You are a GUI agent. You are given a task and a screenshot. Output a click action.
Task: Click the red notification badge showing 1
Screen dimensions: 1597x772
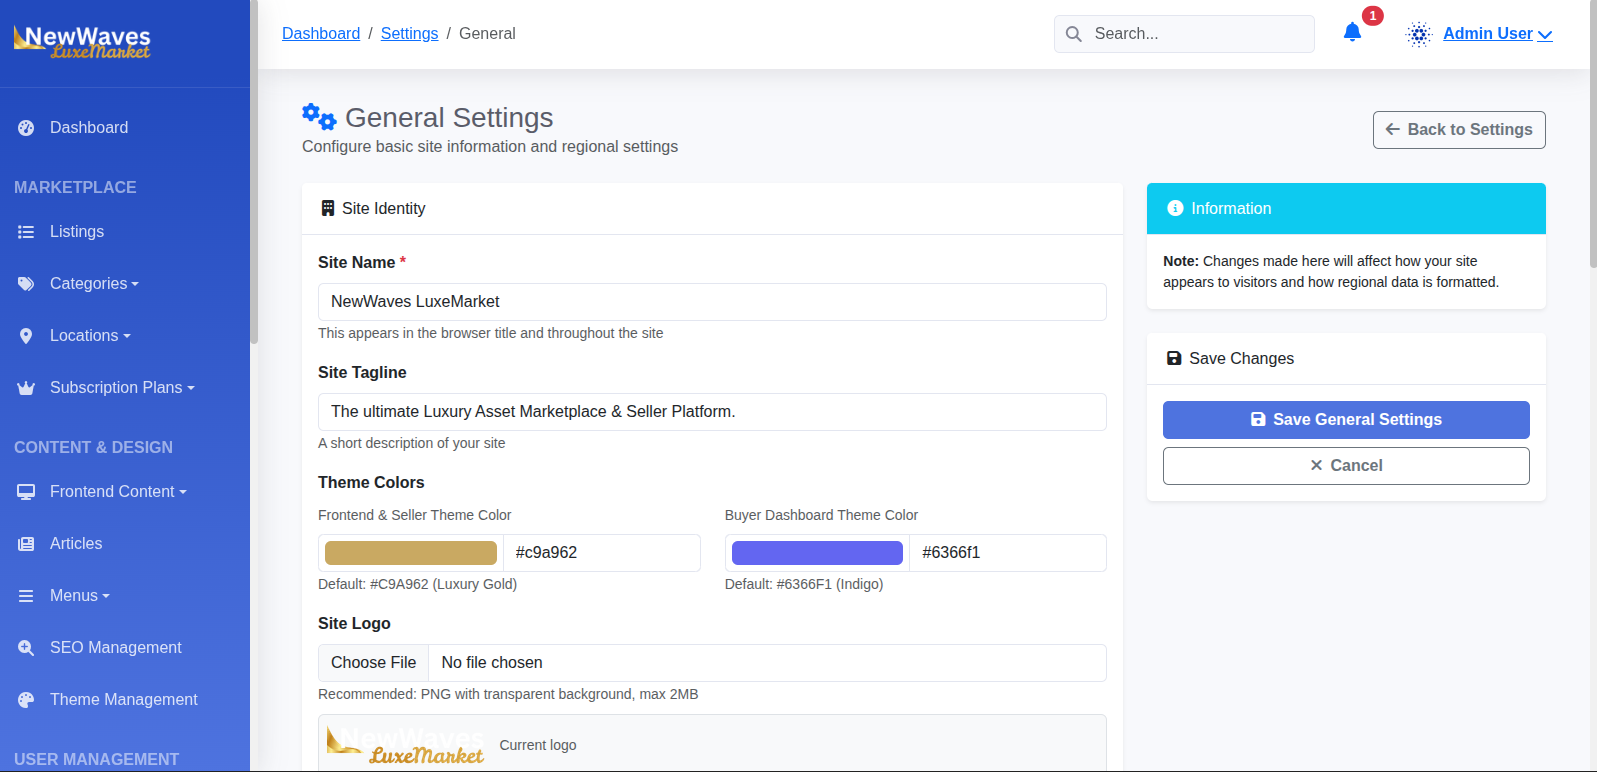pos(1373,16)
